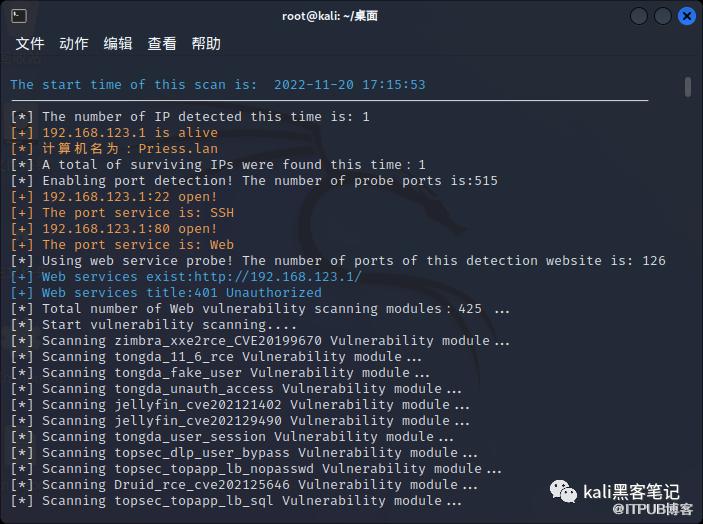Click the root@kali: ~/桌面 window title
Image resolution: width=703 pixels, height=524 pixels.
coord(329,16)
